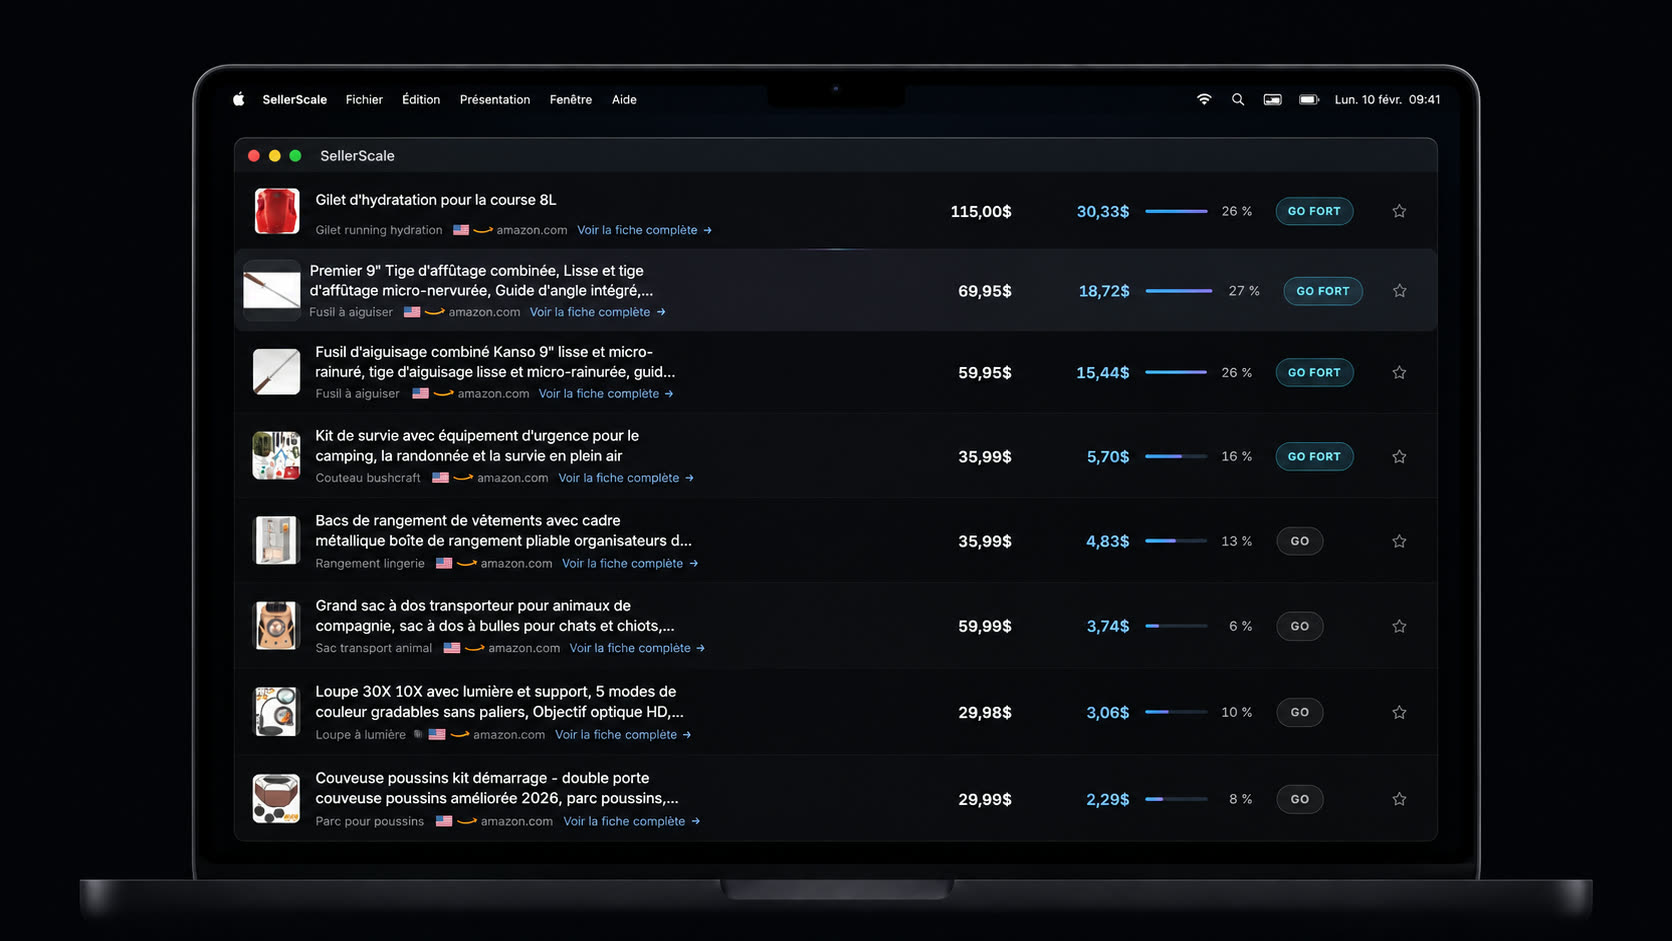Open the Couveuse poussins product thumbnail

pos(276,799)
